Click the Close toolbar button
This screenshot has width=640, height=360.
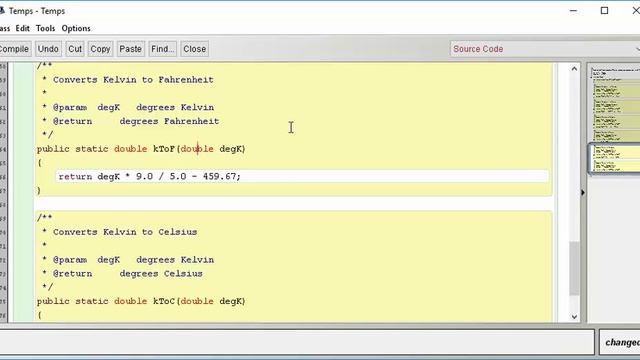click(x=195, y=49)
